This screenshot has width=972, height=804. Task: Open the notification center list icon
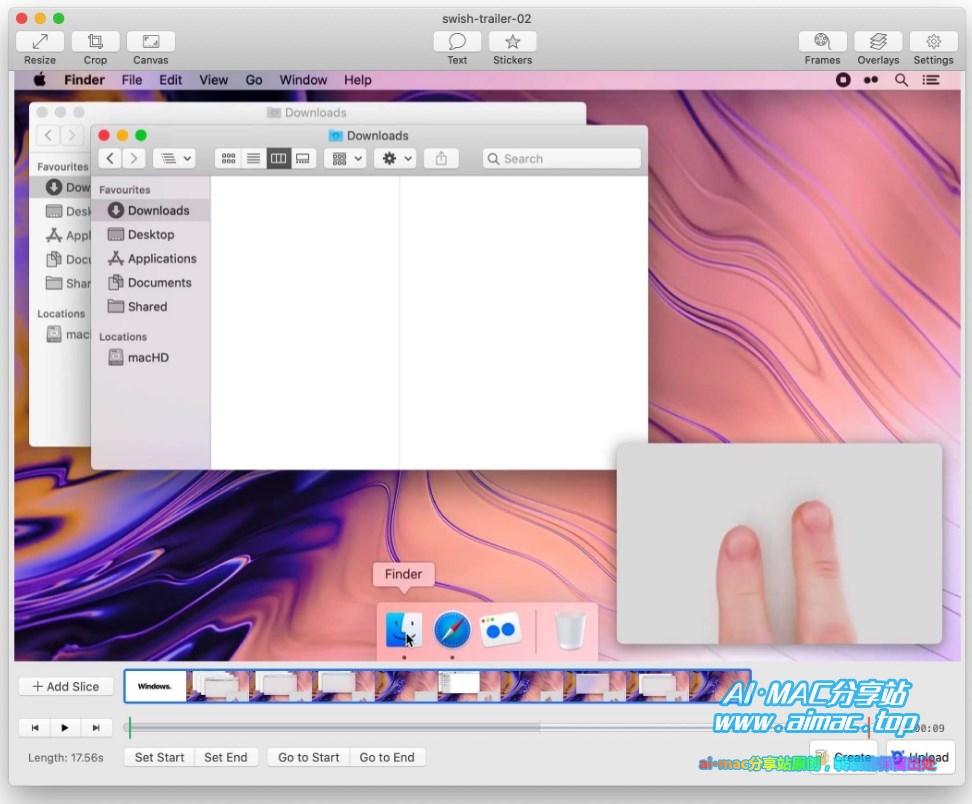click(x=930, y=80)
